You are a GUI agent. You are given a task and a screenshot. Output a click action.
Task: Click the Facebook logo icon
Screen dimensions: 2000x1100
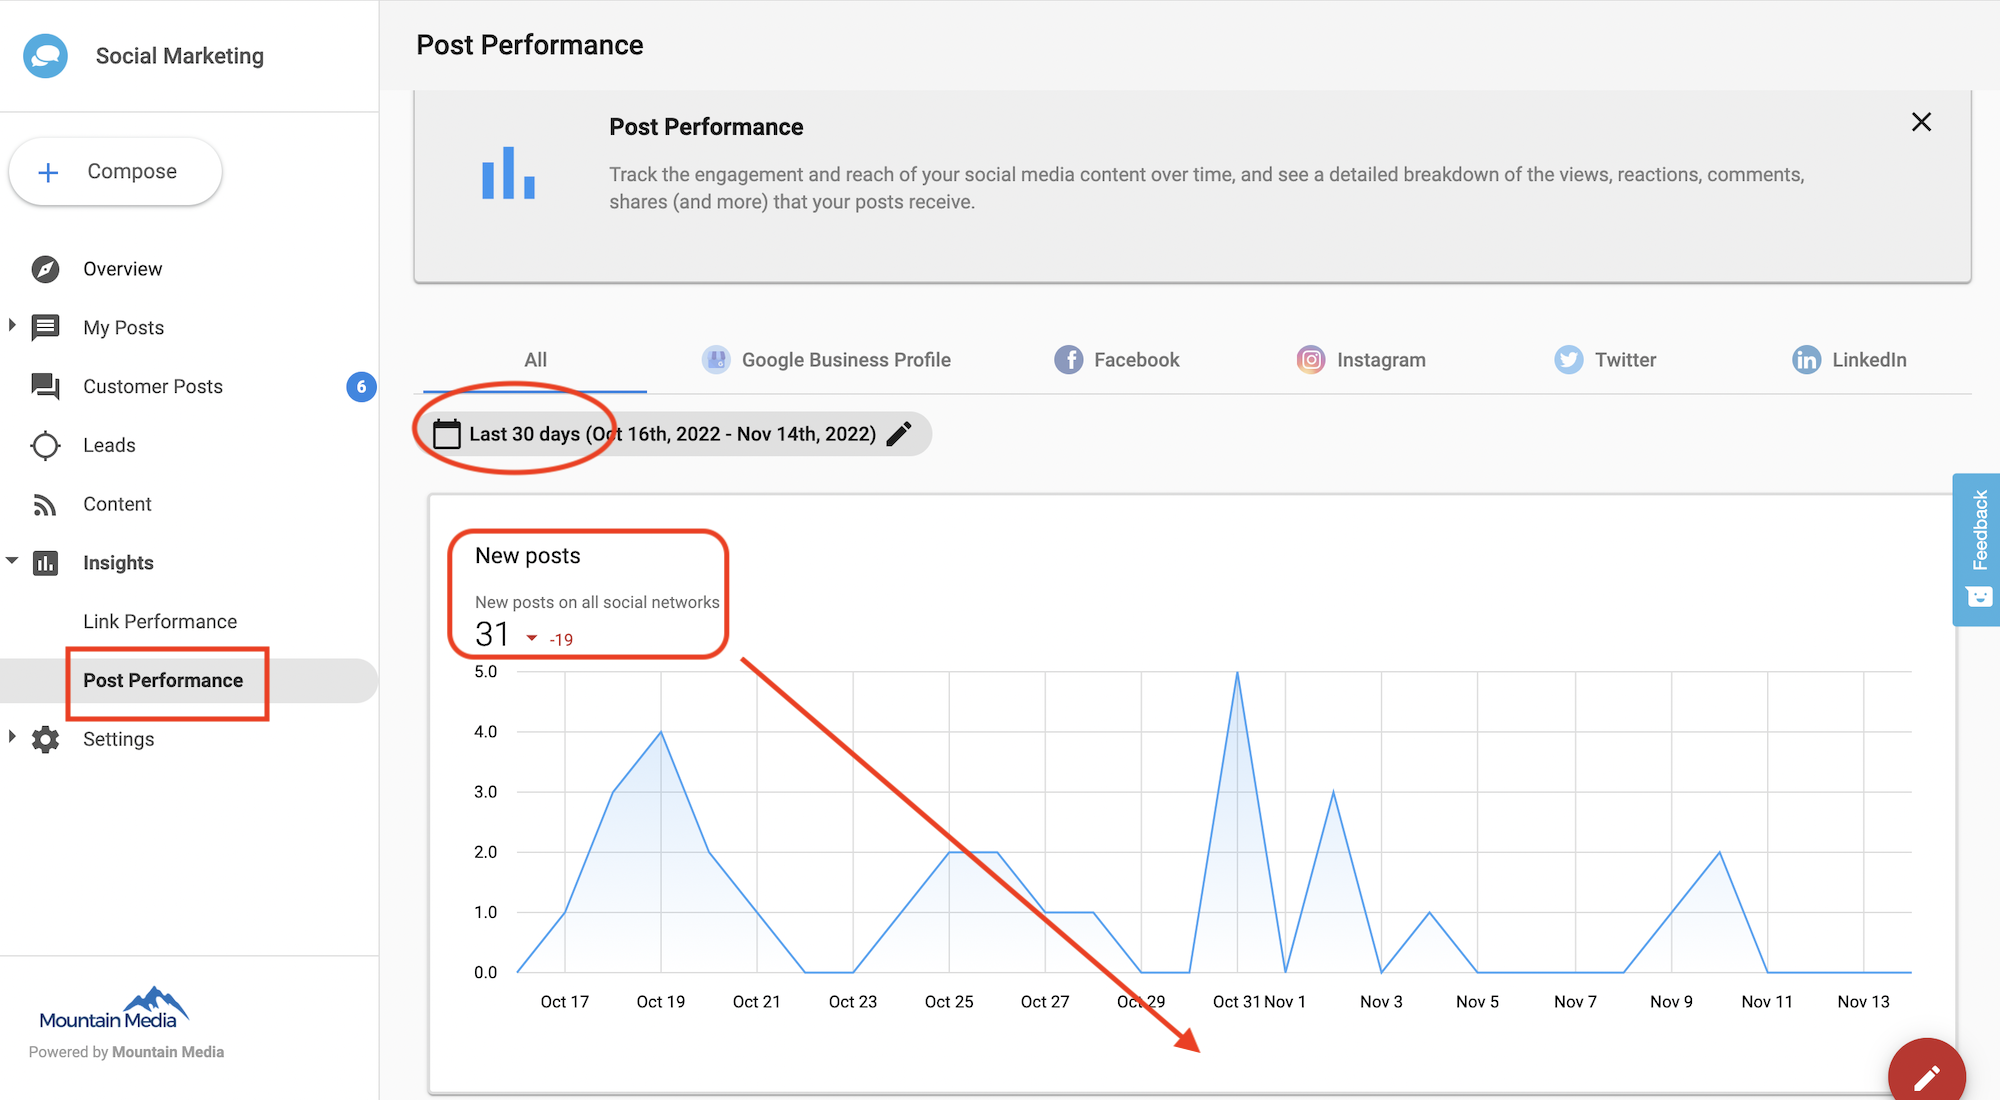1069,360
